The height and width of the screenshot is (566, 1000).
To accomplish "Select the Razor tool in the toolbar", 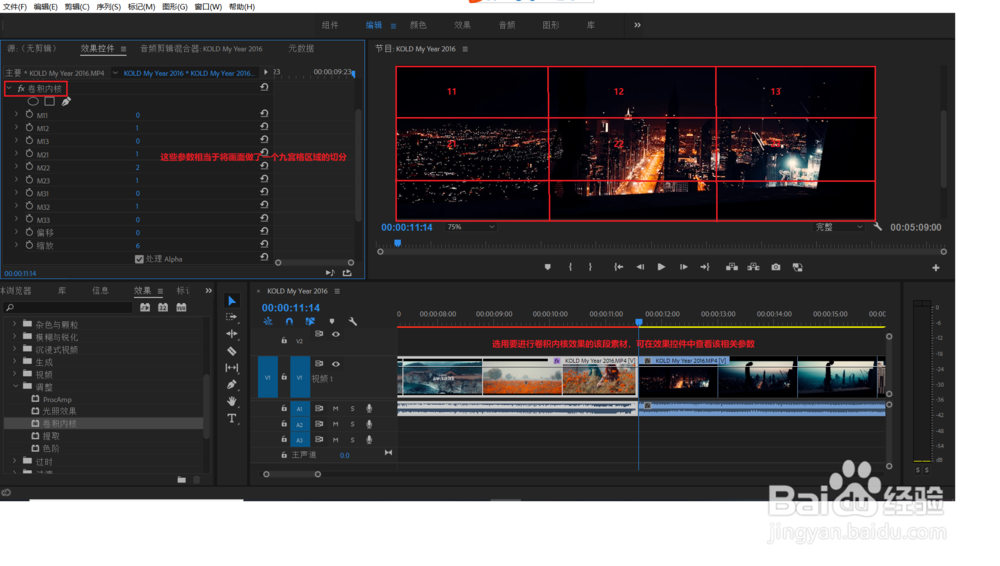I will coord(232,351).
